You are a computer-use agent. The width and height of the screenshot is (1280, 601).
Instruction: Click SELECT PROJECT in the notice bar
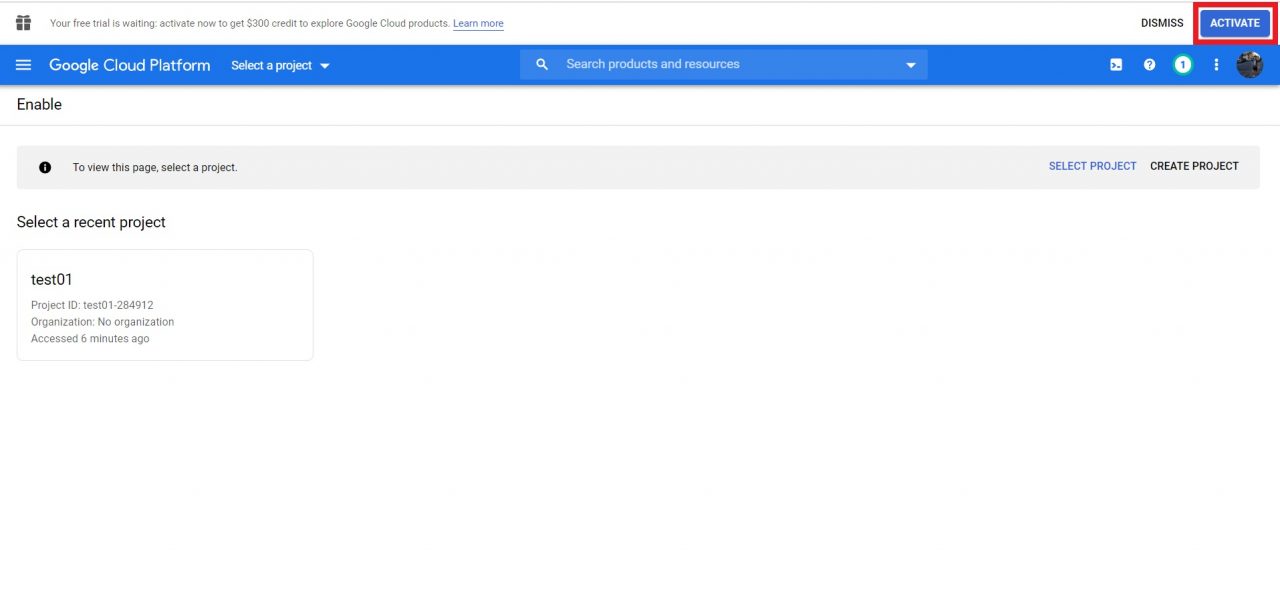1092,167
